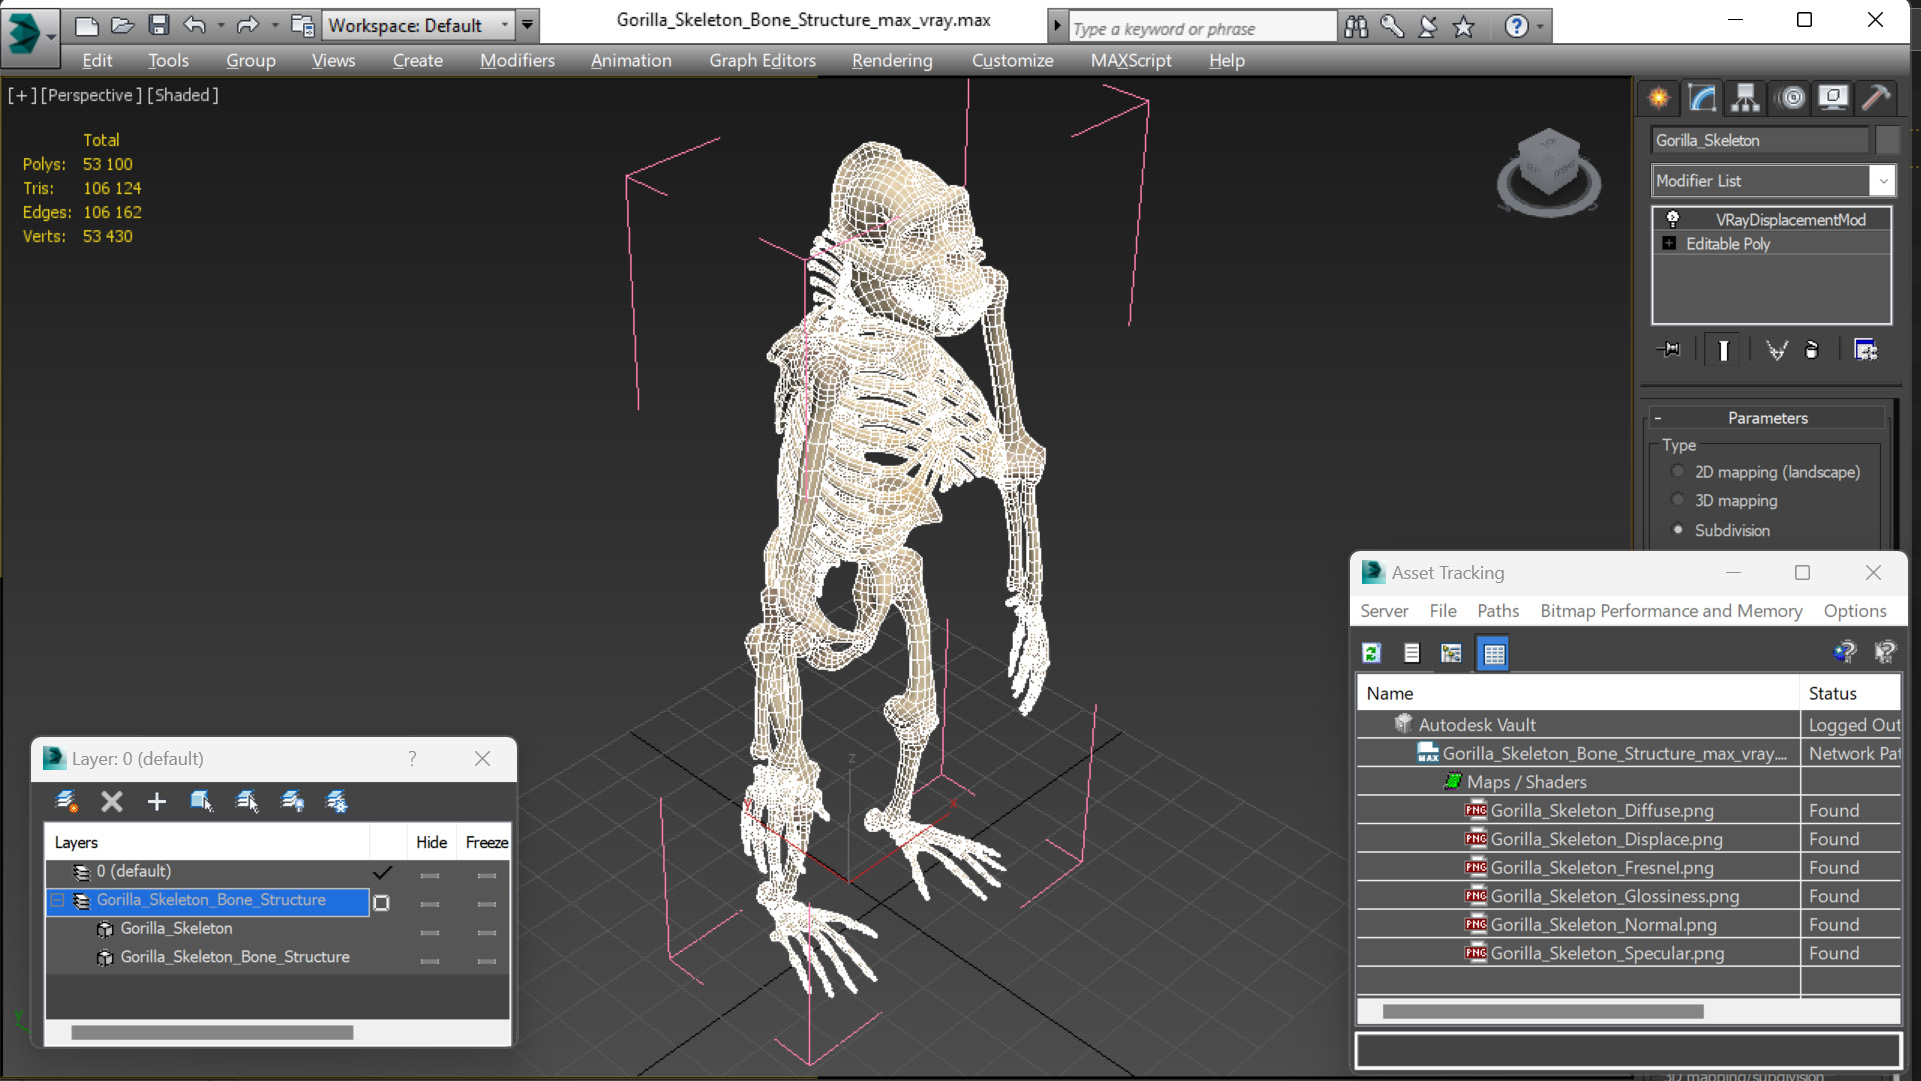Screen dimensions: 1921x1081
Task: Open the Help question mark icon
Action: coord(1516,26)
